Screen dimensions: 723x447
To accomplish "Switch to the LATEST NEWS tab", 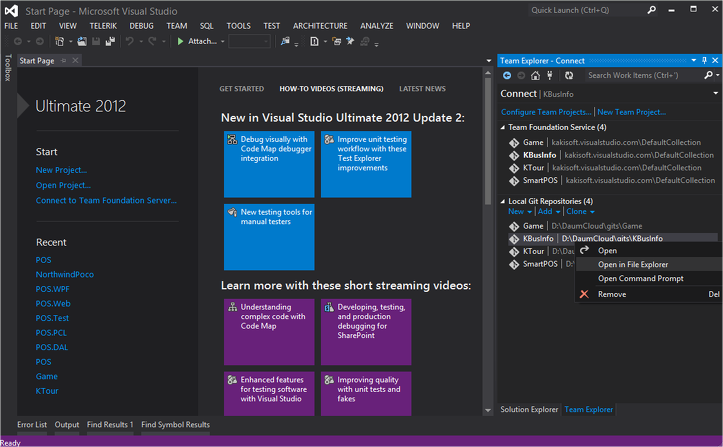I will 422,89.
